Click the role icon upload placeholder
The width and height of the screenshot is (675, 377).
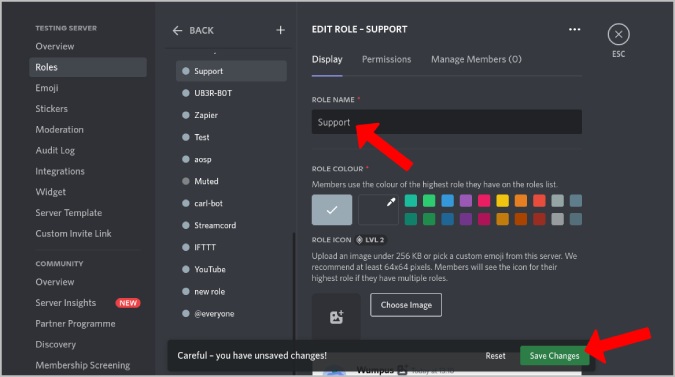point(336,317)
